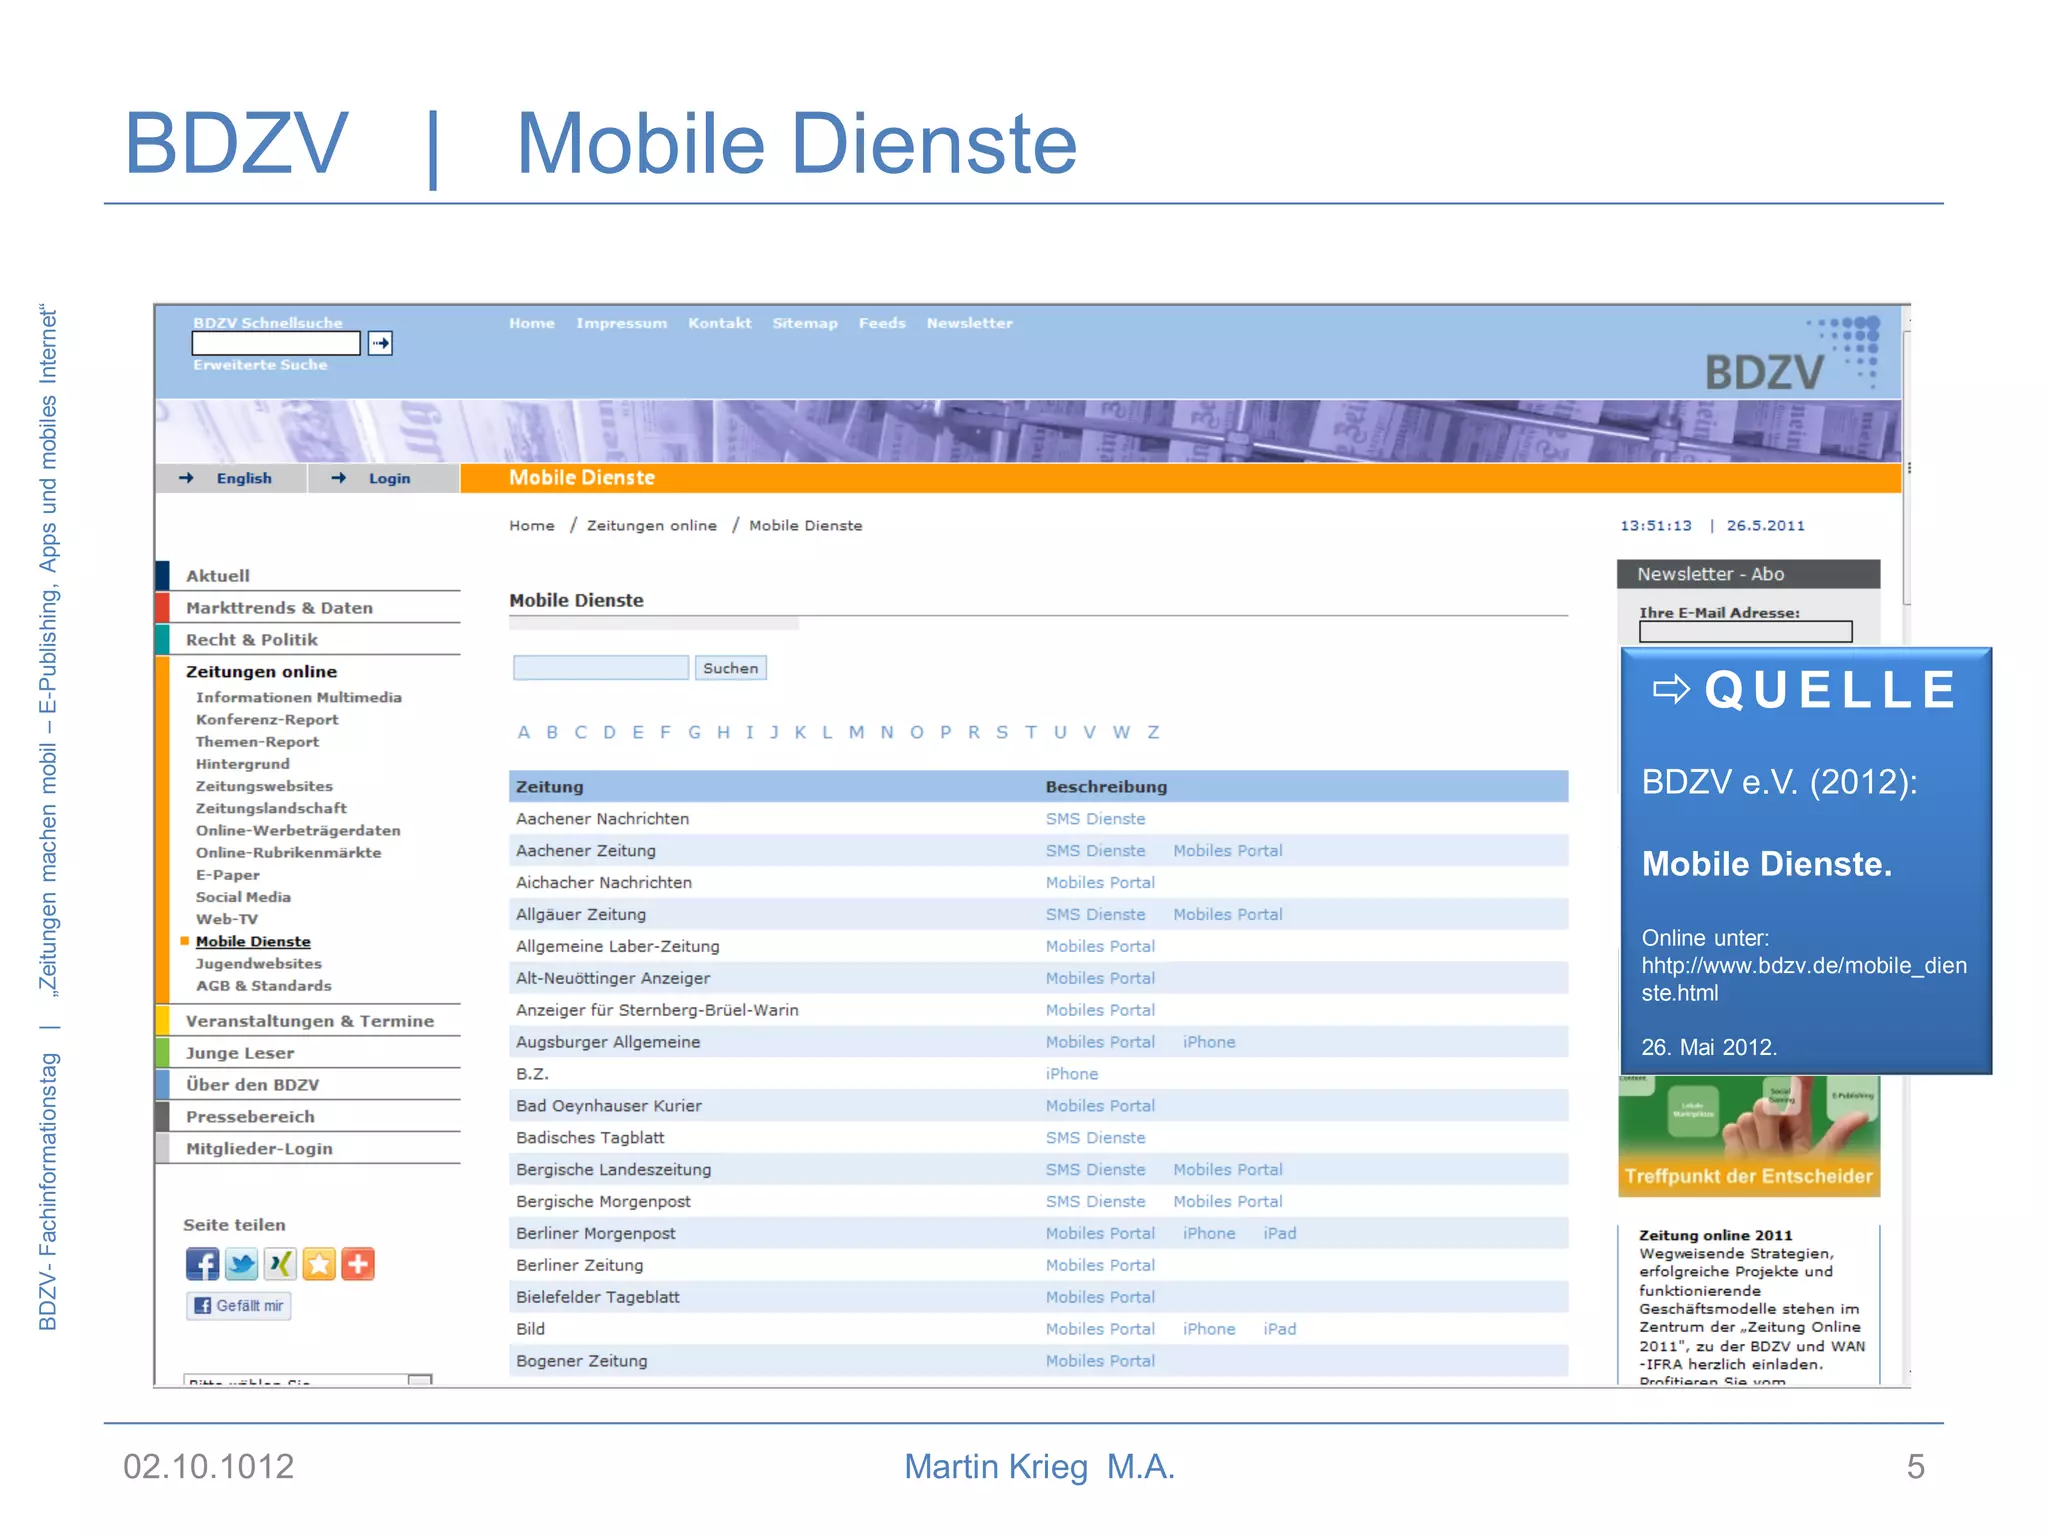The height and width of the screenshot is (1536, 2048).
Task: Open Informationen Multimedia subitem
Action: point(299,698)
